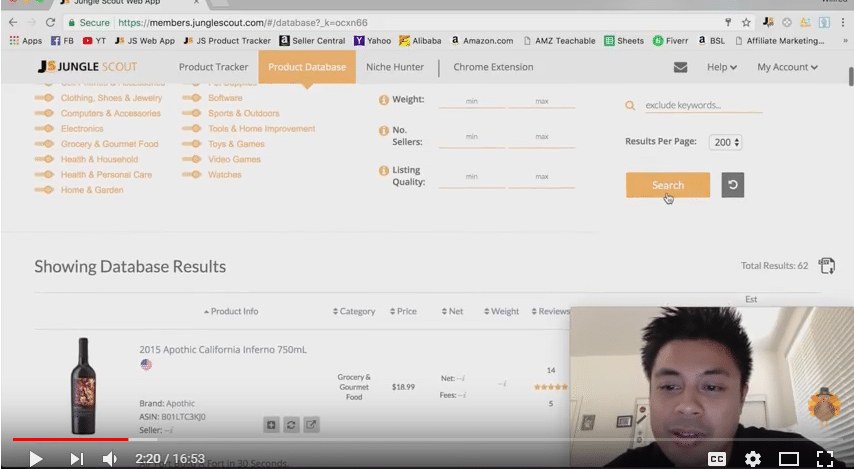Image resolution: width=854 pixels, height=469 pixels.
Task: Expand the My Account menu
Action: coord(787,67)
